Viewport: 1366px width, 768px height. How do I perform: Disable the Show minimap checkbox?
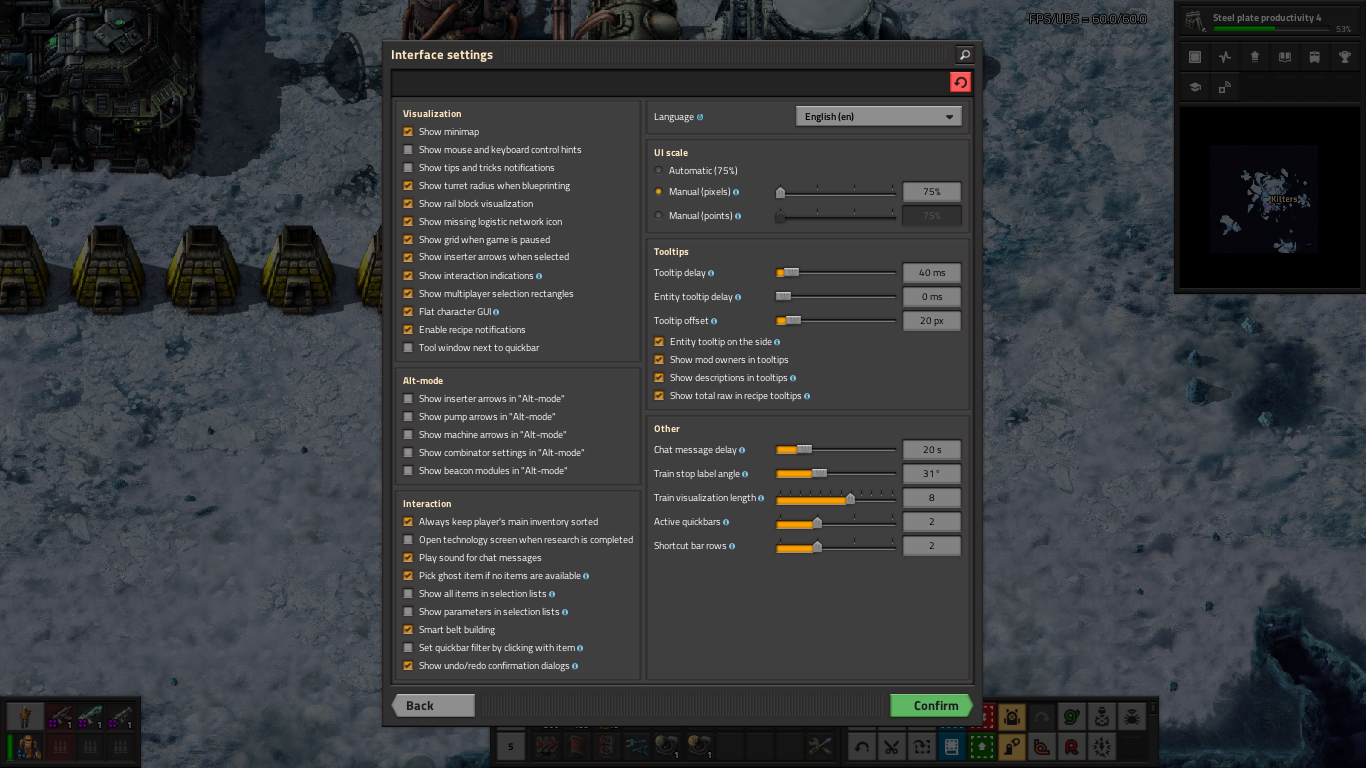[408, 132]
